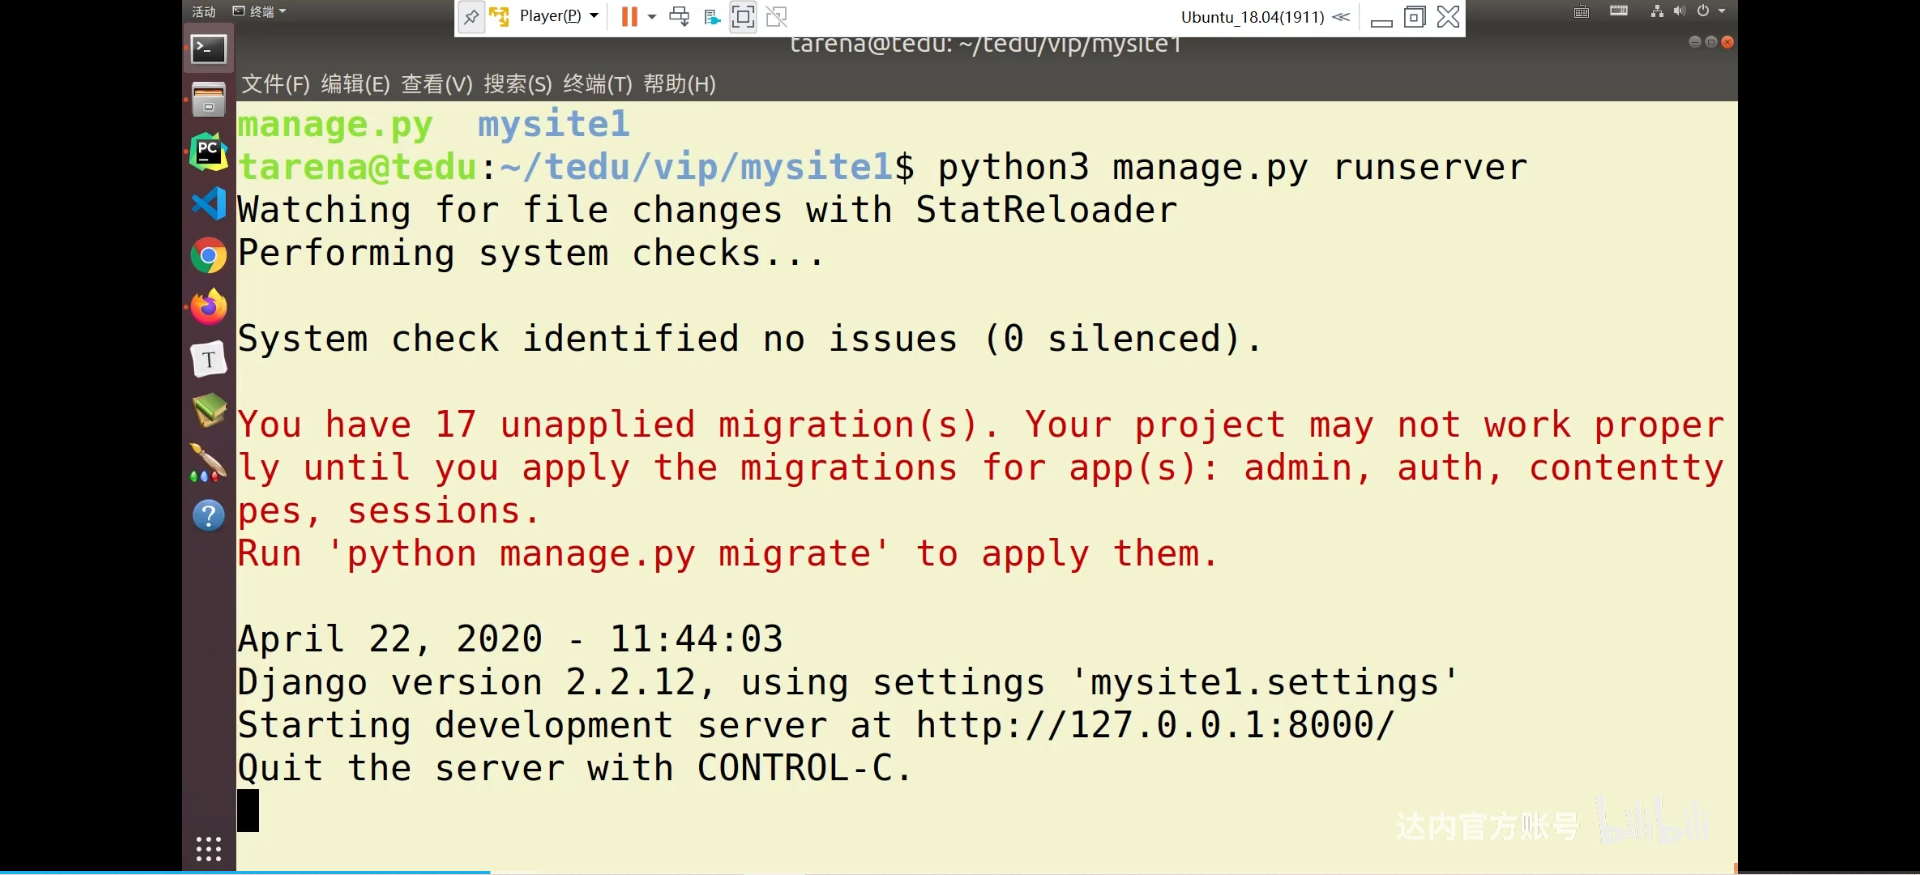The height and width of the screenshot is (875, 1920).
Task: Click the removable devices toolbar icon
Action: (x=712, y=17)
